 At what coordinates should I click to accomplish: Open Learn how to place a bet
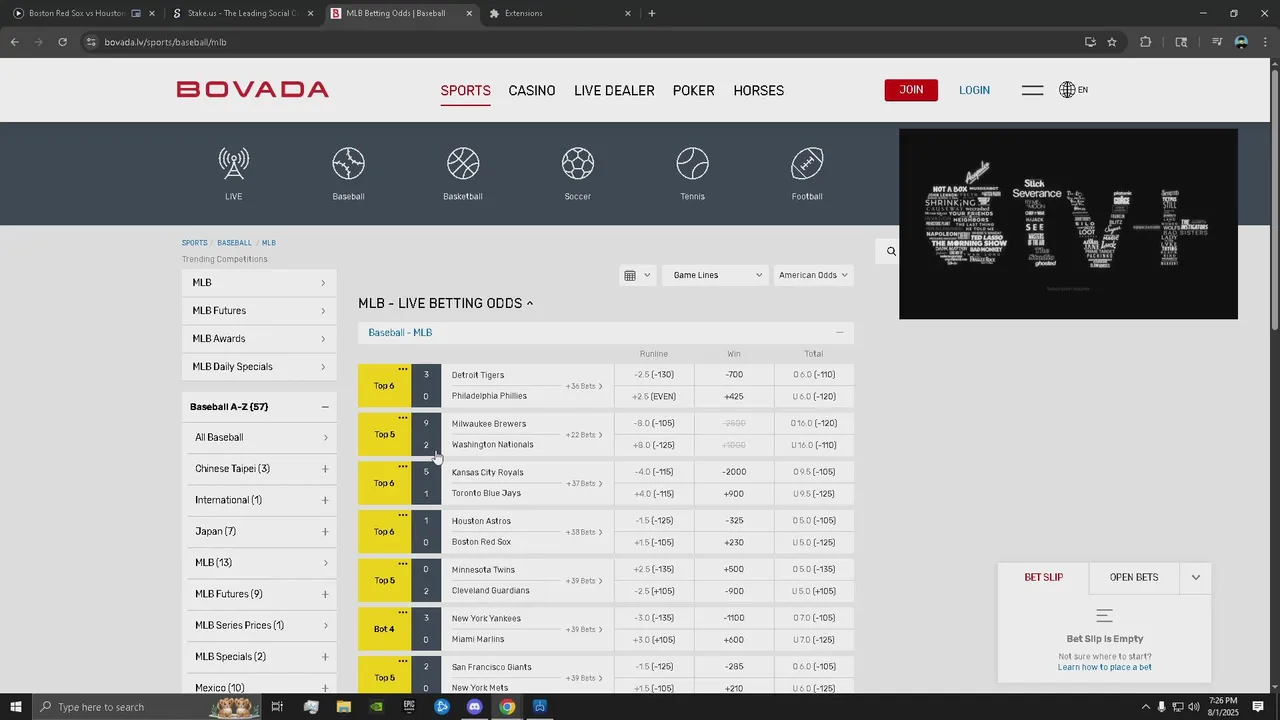click(1104, 667)
